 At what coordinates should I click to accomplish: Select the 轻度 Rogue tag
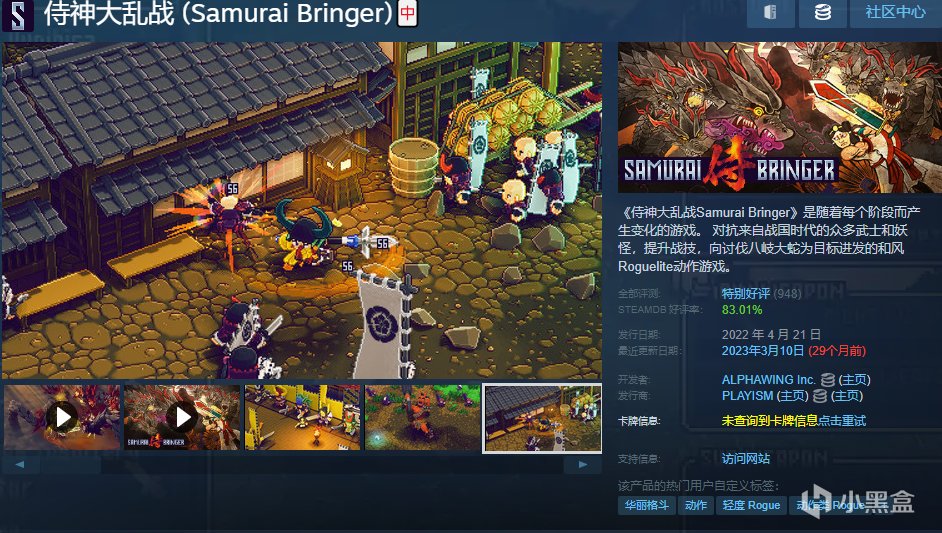752,505
